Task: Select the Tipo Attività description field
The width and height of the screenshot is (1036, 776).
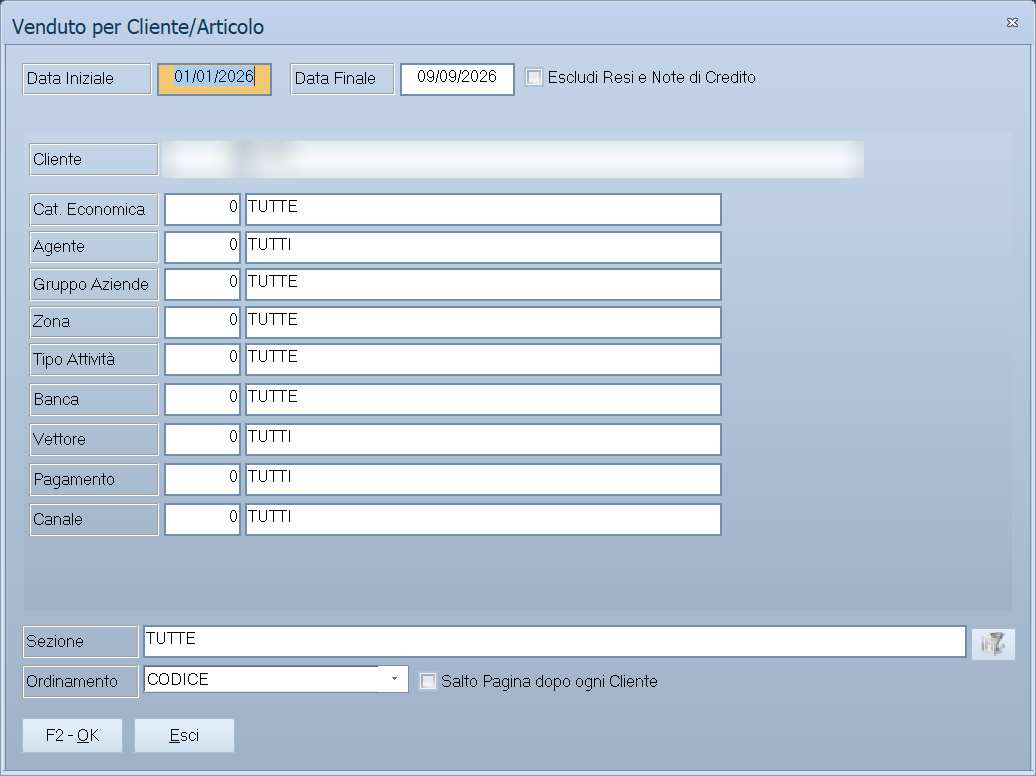Action: [483, 360]
